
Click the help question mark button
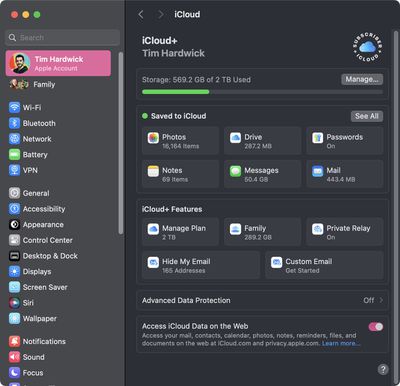pos(383,369)
